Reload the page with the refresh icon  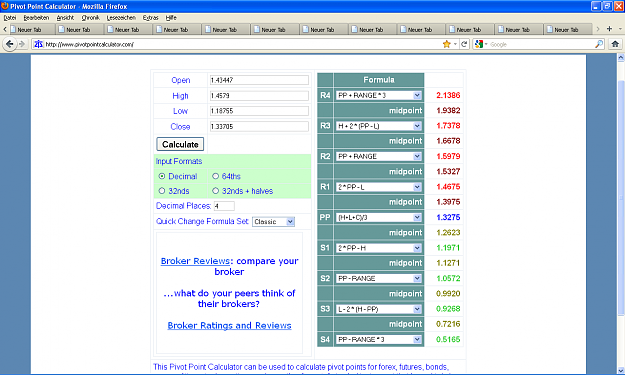[x=464, y=44]
